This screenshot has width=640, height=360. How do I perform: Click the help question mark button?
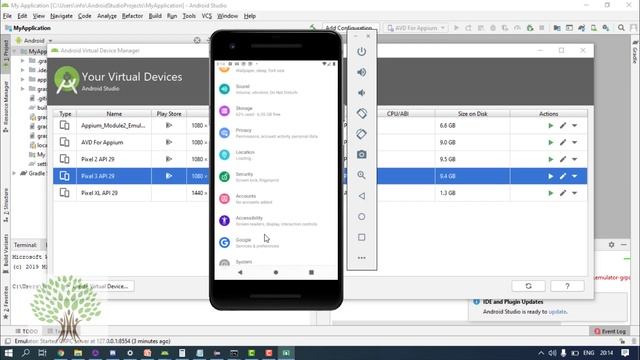click(x=567, y=286)
